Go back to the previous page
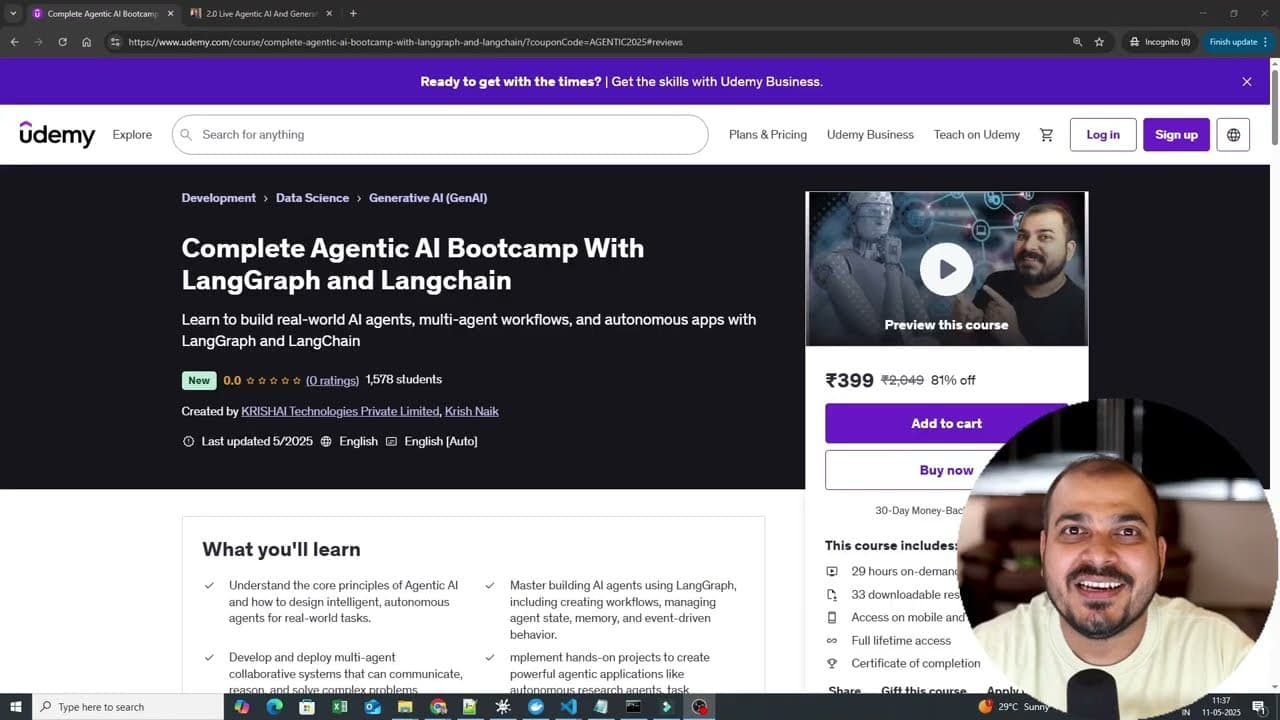Viewport: 1280px width, 720px height. [14, 42]
